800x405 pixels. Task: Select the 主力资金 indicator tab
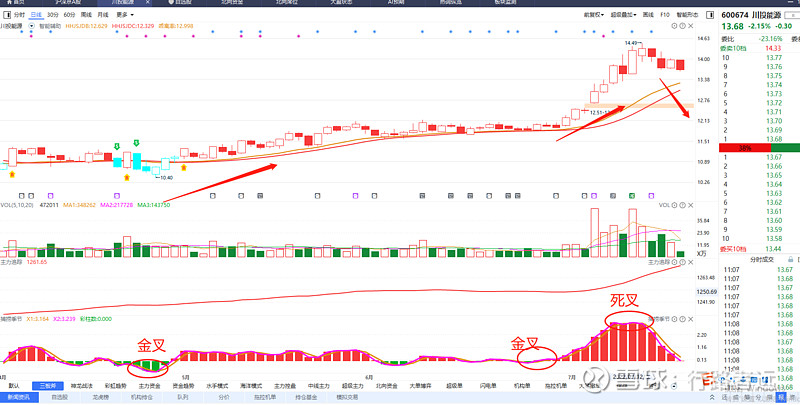coord(150,384)
